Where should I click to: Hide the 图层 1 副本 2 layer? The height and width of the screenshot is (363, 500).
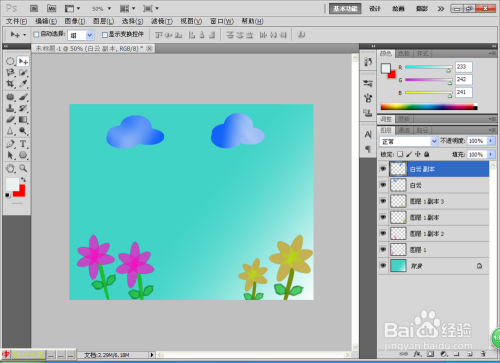tap(383, 233)
